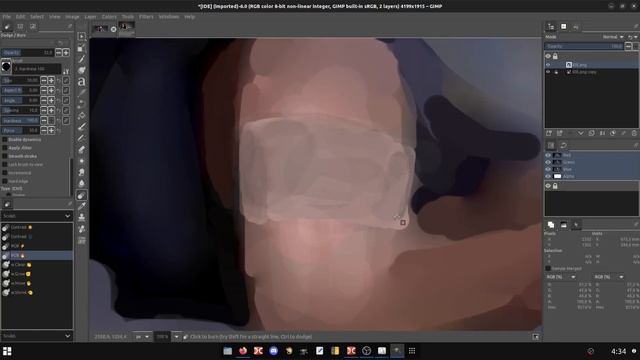Delete the layer with trash icon
This screenshot has height=360, width=640.
pos(634,133)
